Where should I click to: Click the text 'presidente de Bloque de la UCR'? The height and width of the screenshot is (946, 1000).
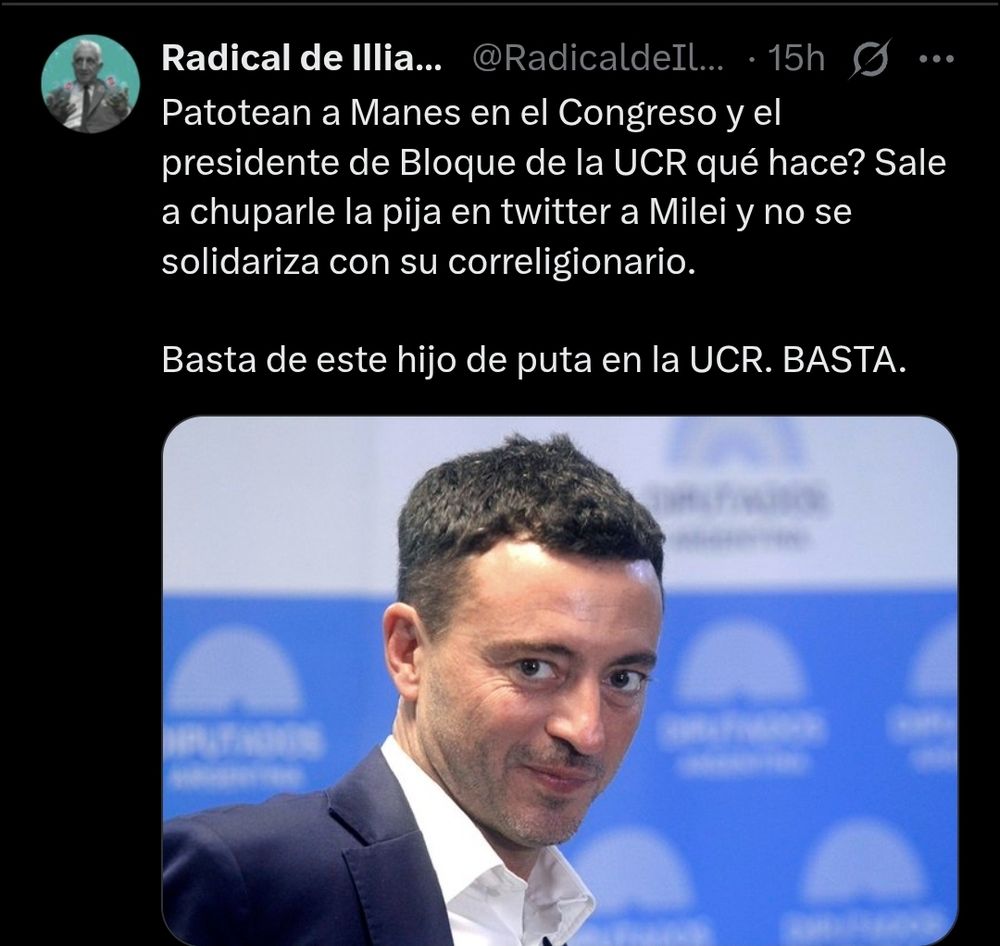[424, 163]
